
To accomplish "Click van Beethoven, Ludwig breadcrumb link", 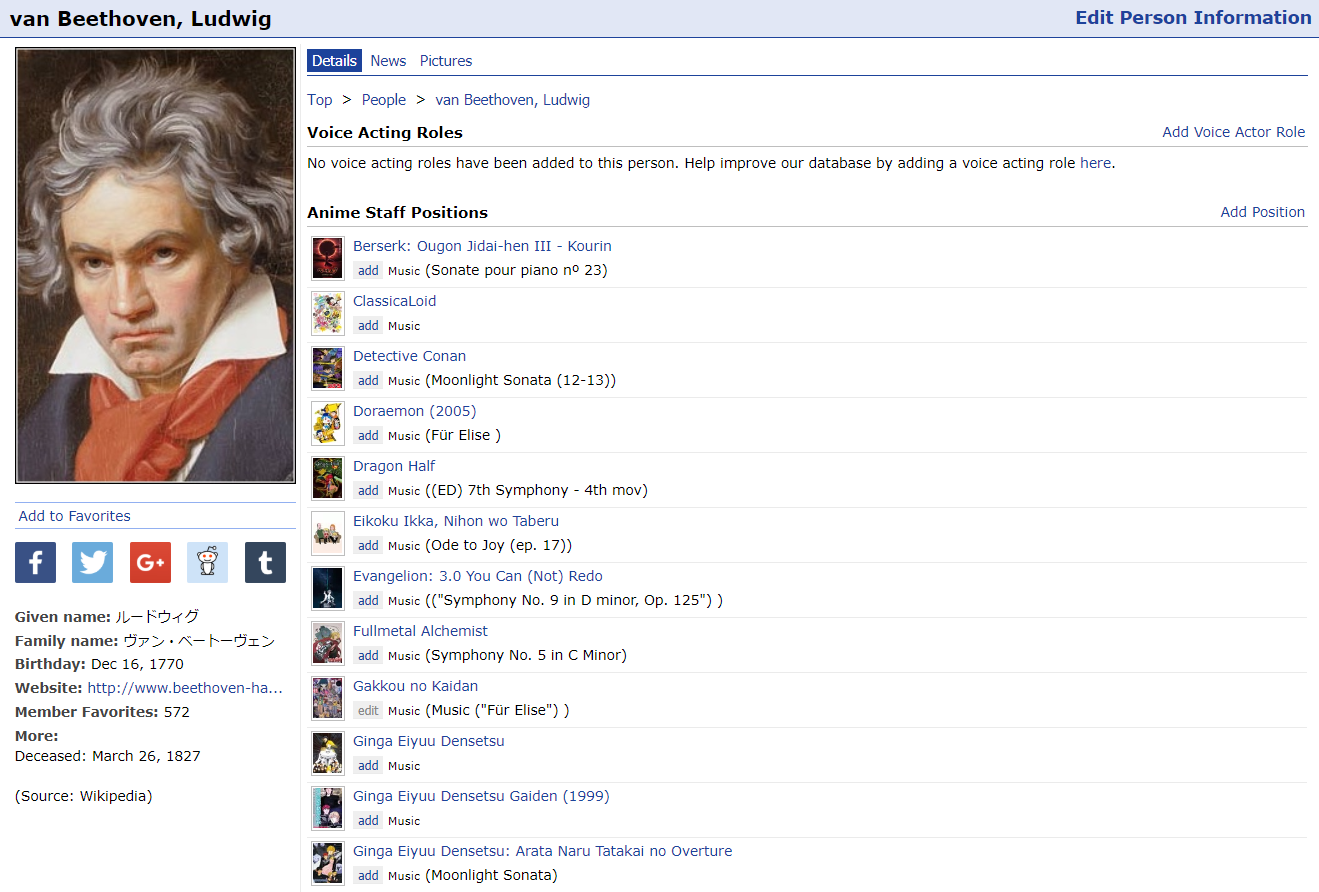I will (x=513, y=100).
